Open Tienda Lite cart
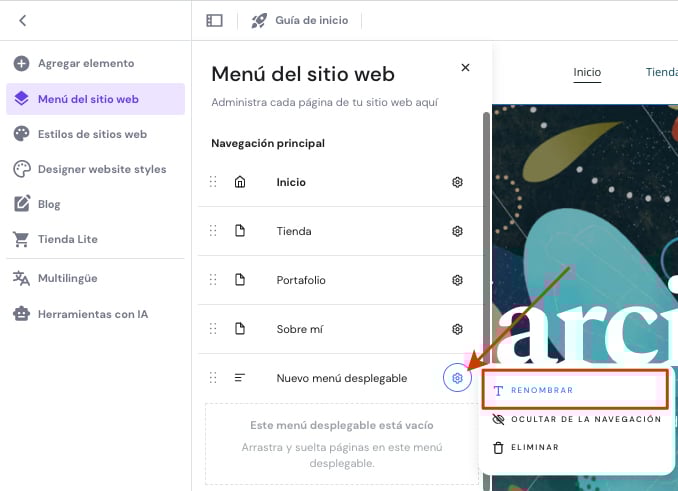678x491 pixels. coord(67,239)
